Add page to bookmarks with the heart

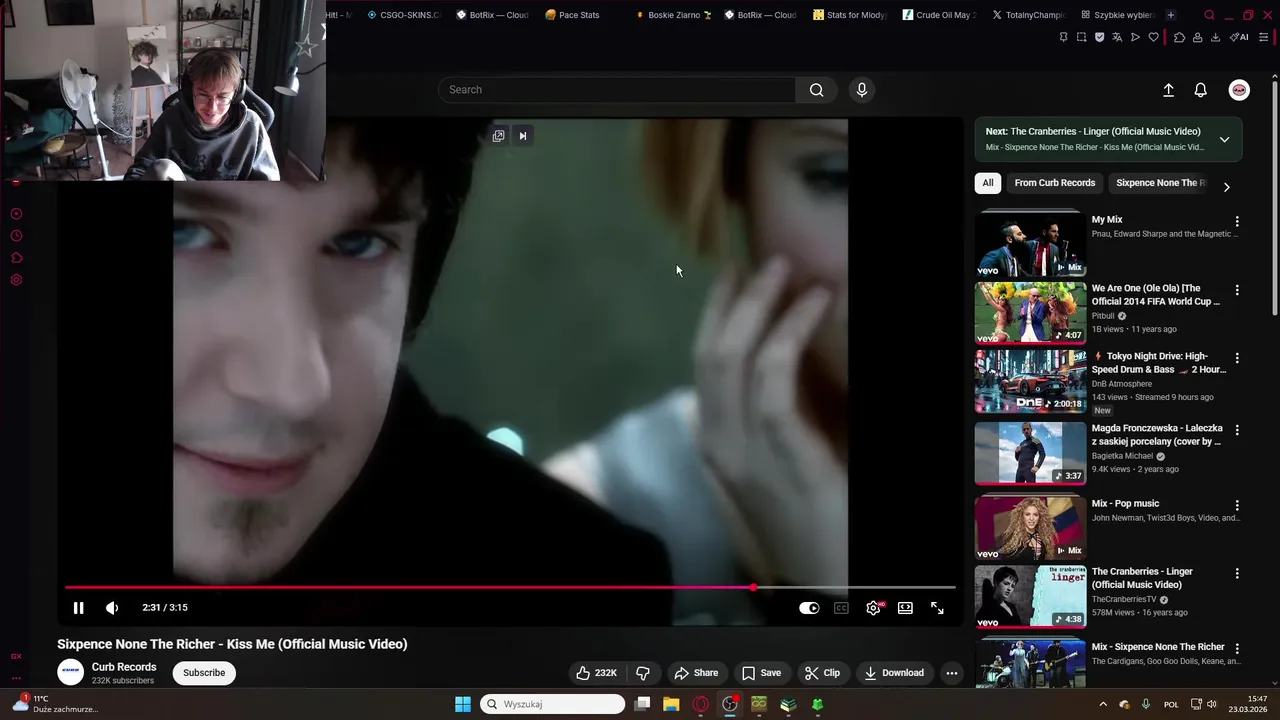pyautogui.click(x=1153, y=37)
